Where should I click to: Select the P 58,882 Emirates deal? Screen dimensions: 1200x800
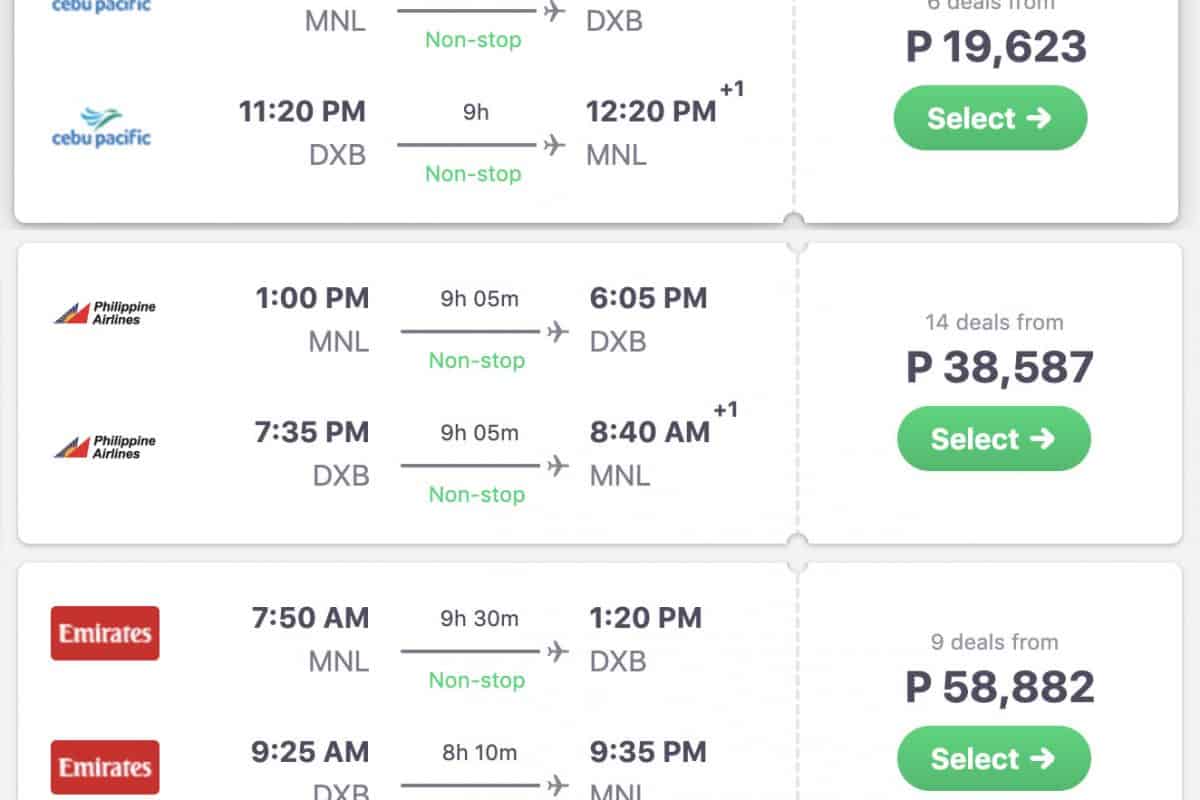[993, 758]
